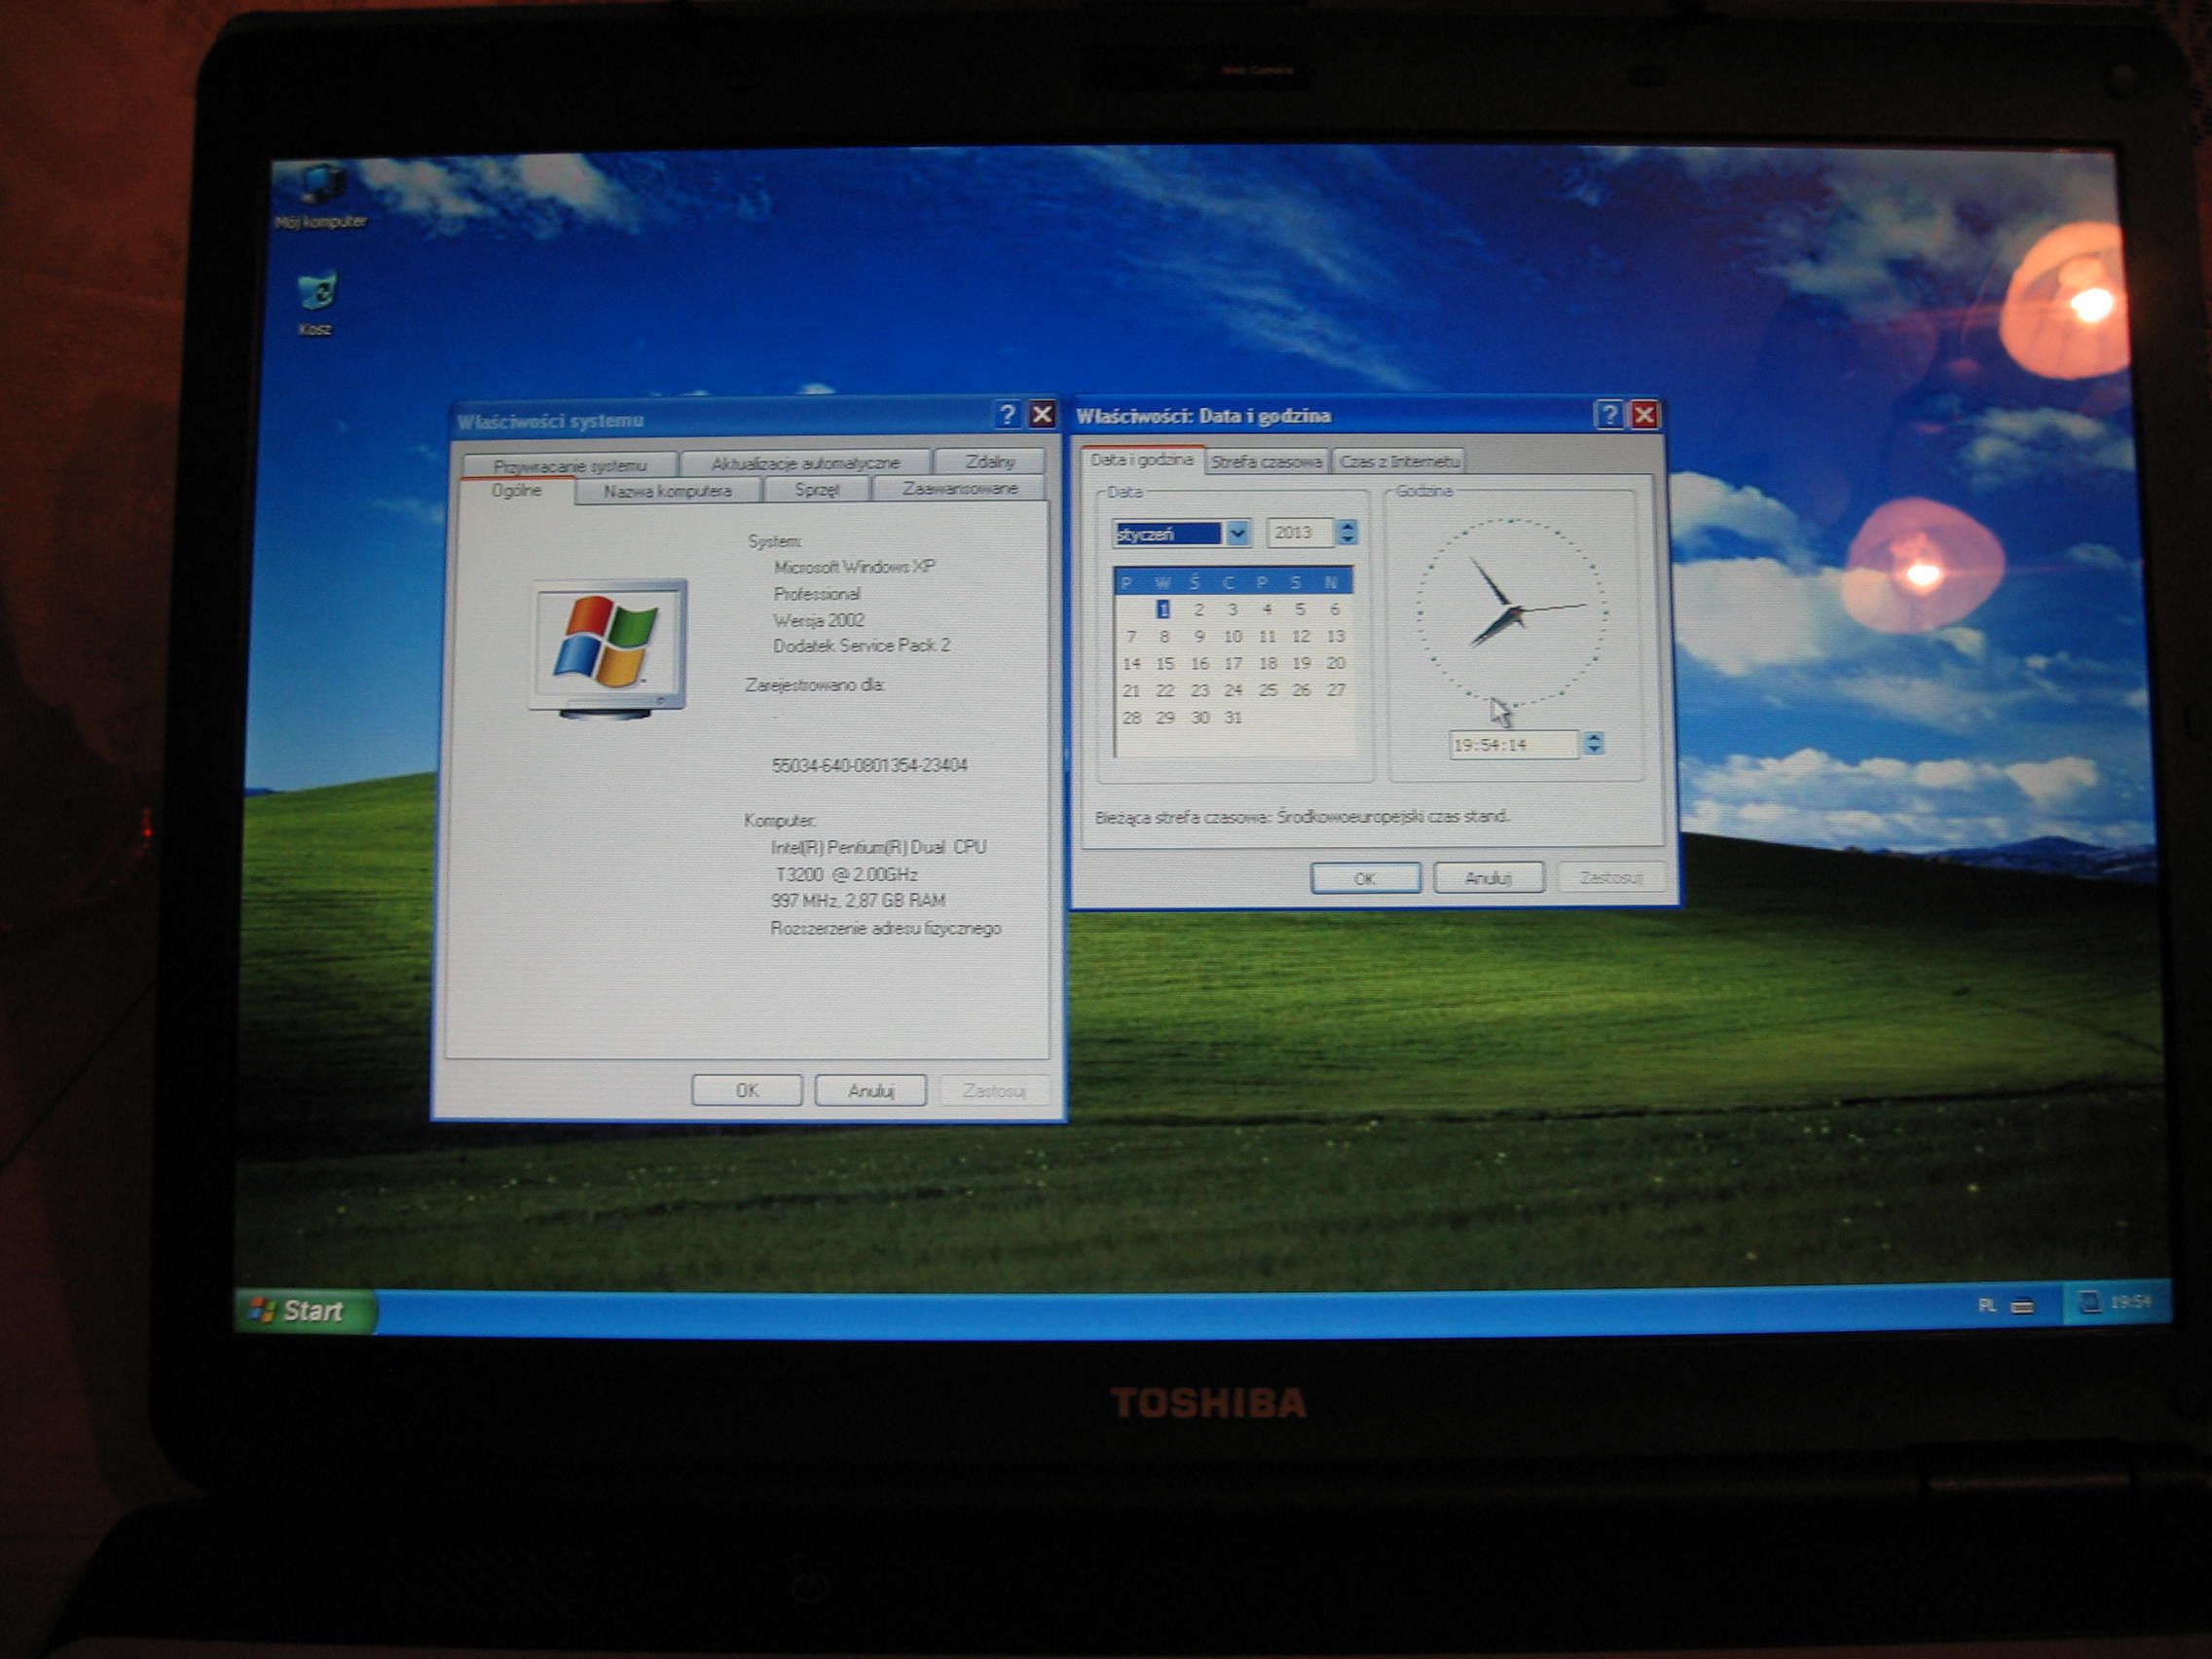Click the 19:54 taskbar clock
The height and width of the screenshot is (1659, 2212).
tap(2130, 1301)
